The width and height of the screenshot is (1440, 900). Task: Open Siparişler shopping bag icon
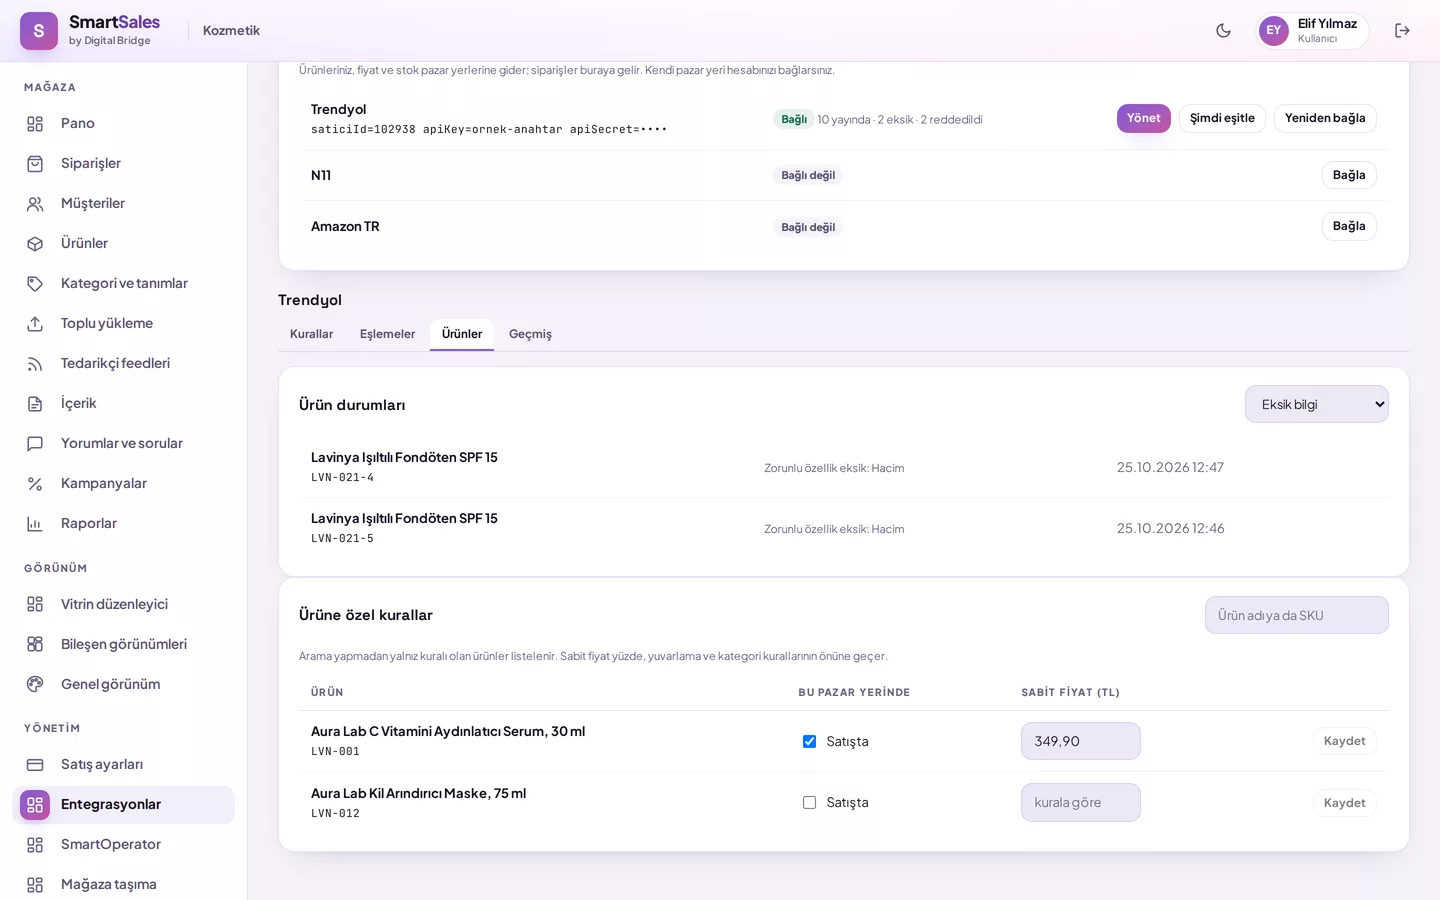(x=35, y=164)
